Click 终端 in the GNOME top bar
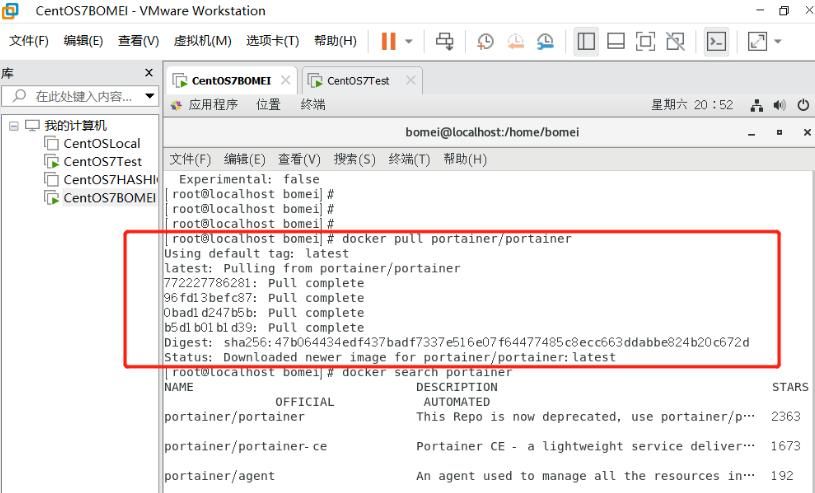The width and height of the screenshot is (815, 493). pyautogui.click(x=313, y=105)
